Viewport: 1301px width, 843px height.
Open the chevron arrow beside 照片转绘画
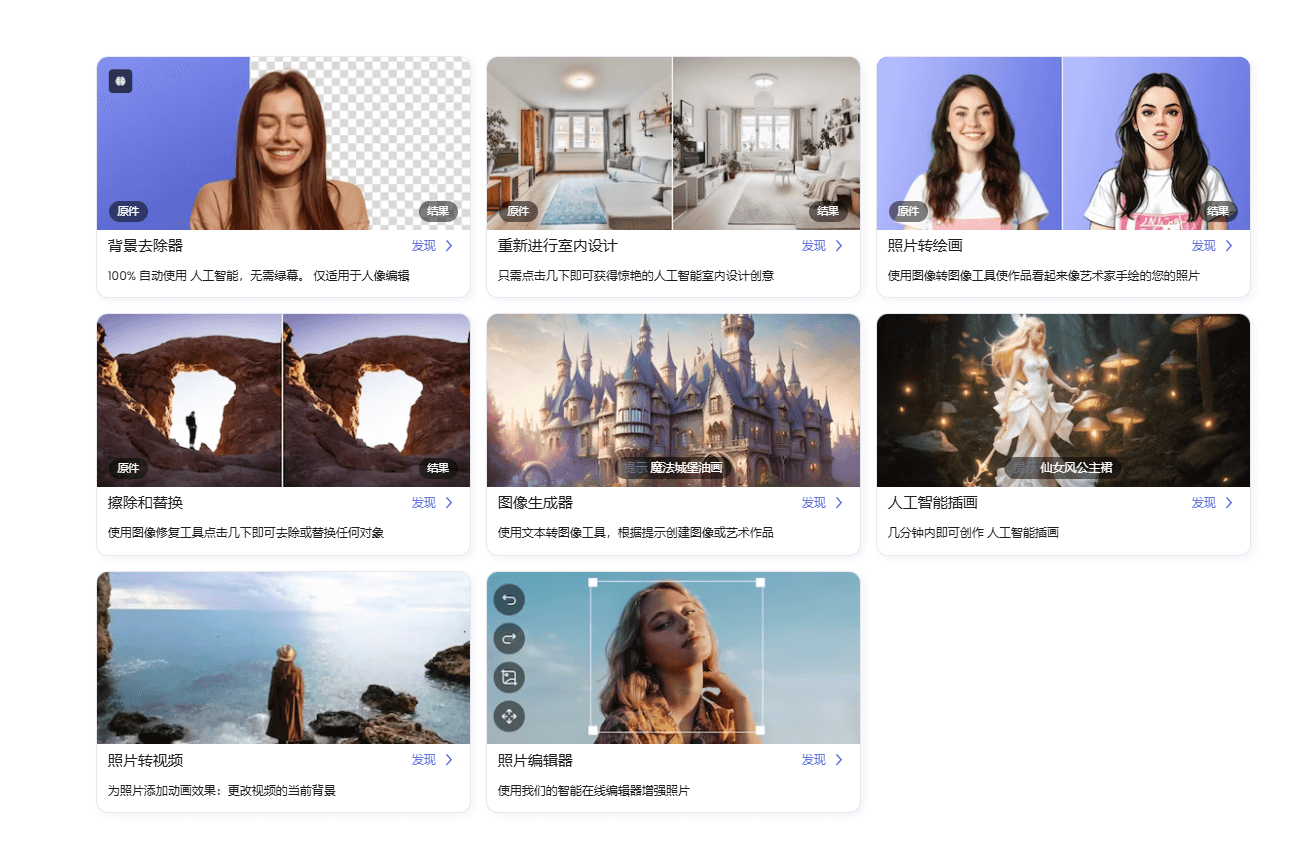(1229, 246)
